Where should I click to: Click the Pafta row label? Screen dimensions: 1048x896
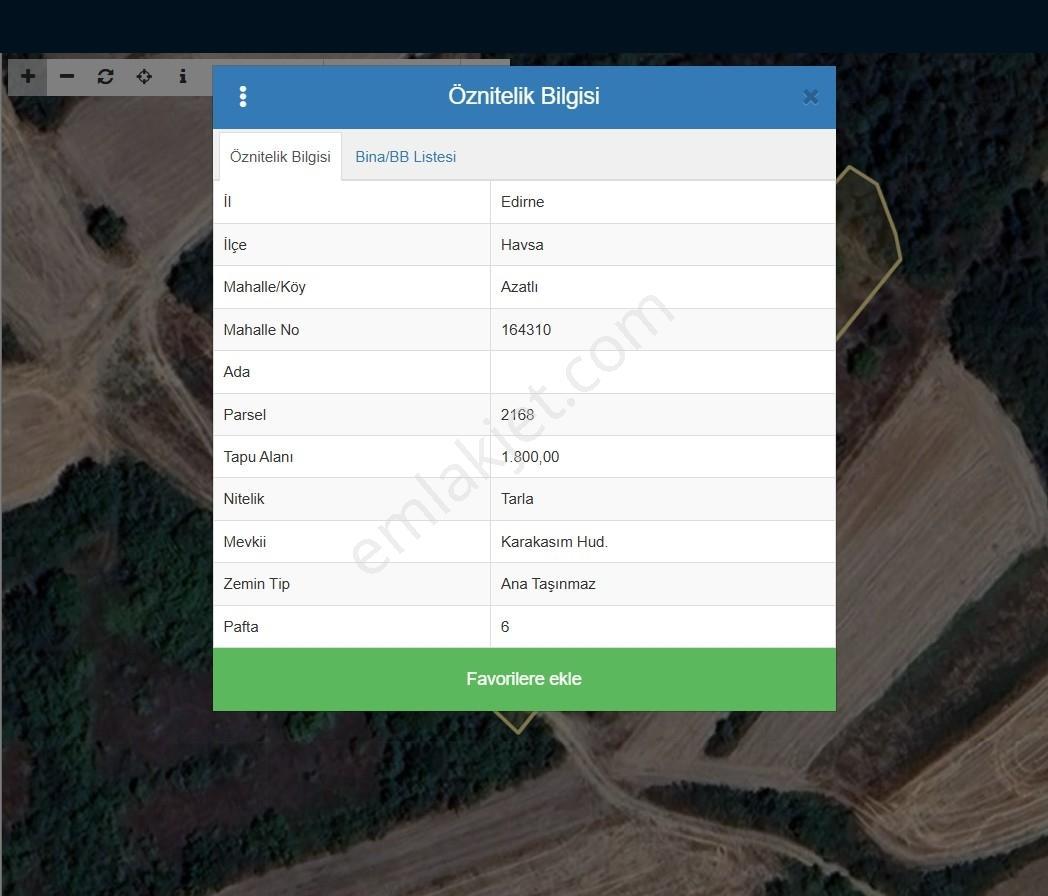point(241,627)
